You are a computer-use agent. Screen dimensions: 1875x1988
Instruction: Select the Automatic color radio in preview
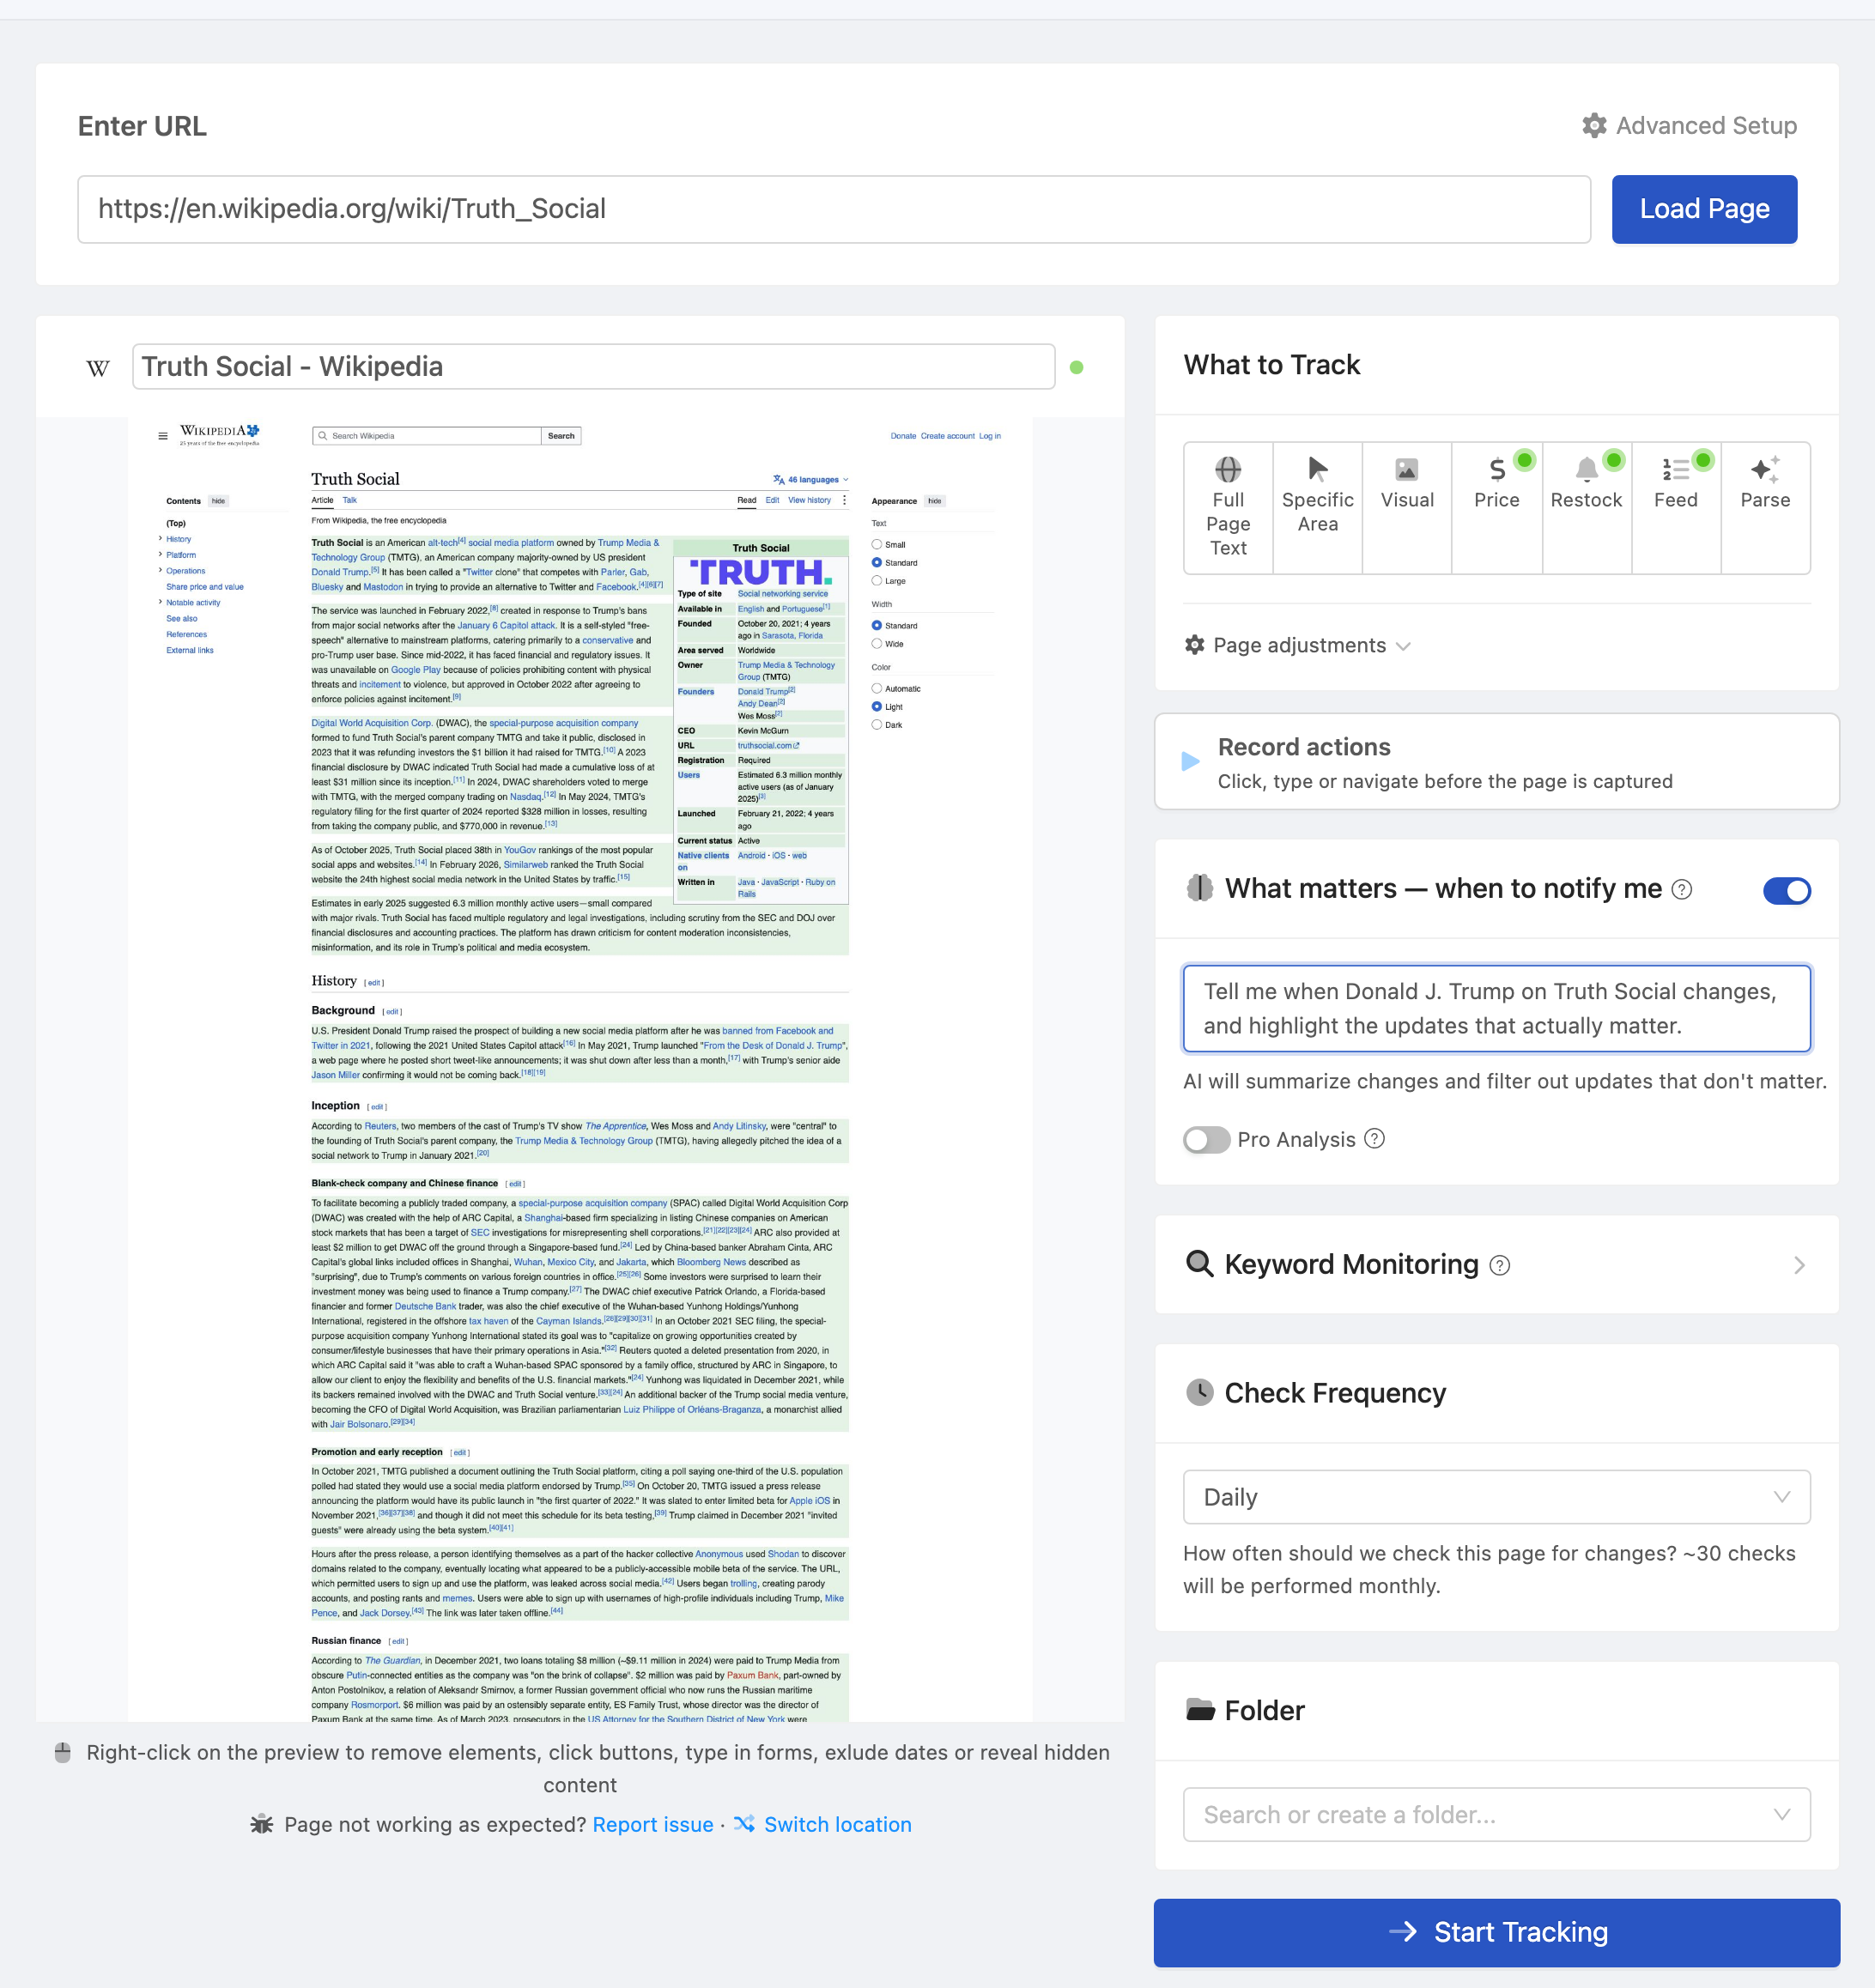(x=877, y=689)
